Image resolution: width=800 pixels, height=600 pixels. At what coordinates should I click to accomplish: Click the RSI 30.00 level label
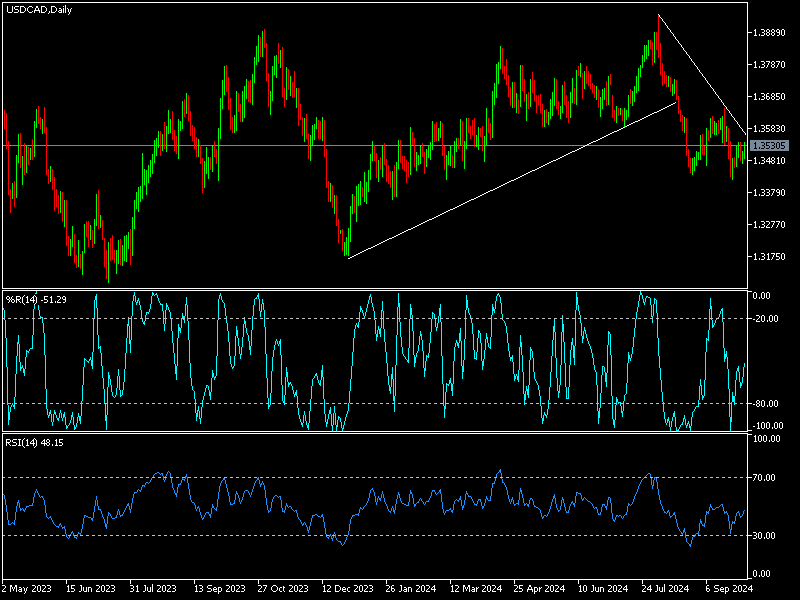tap(766, 536)
